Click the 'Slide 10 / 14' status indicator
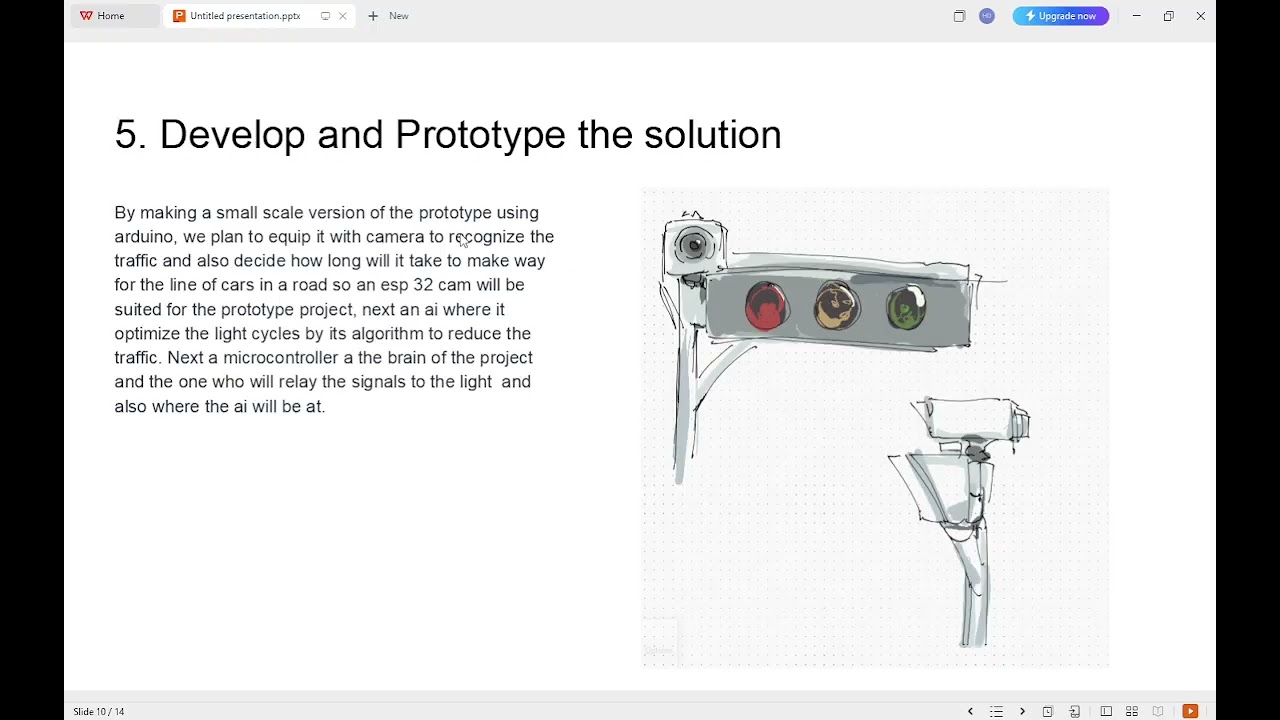The image size is (1280, 720). click(x=99, y=712)
